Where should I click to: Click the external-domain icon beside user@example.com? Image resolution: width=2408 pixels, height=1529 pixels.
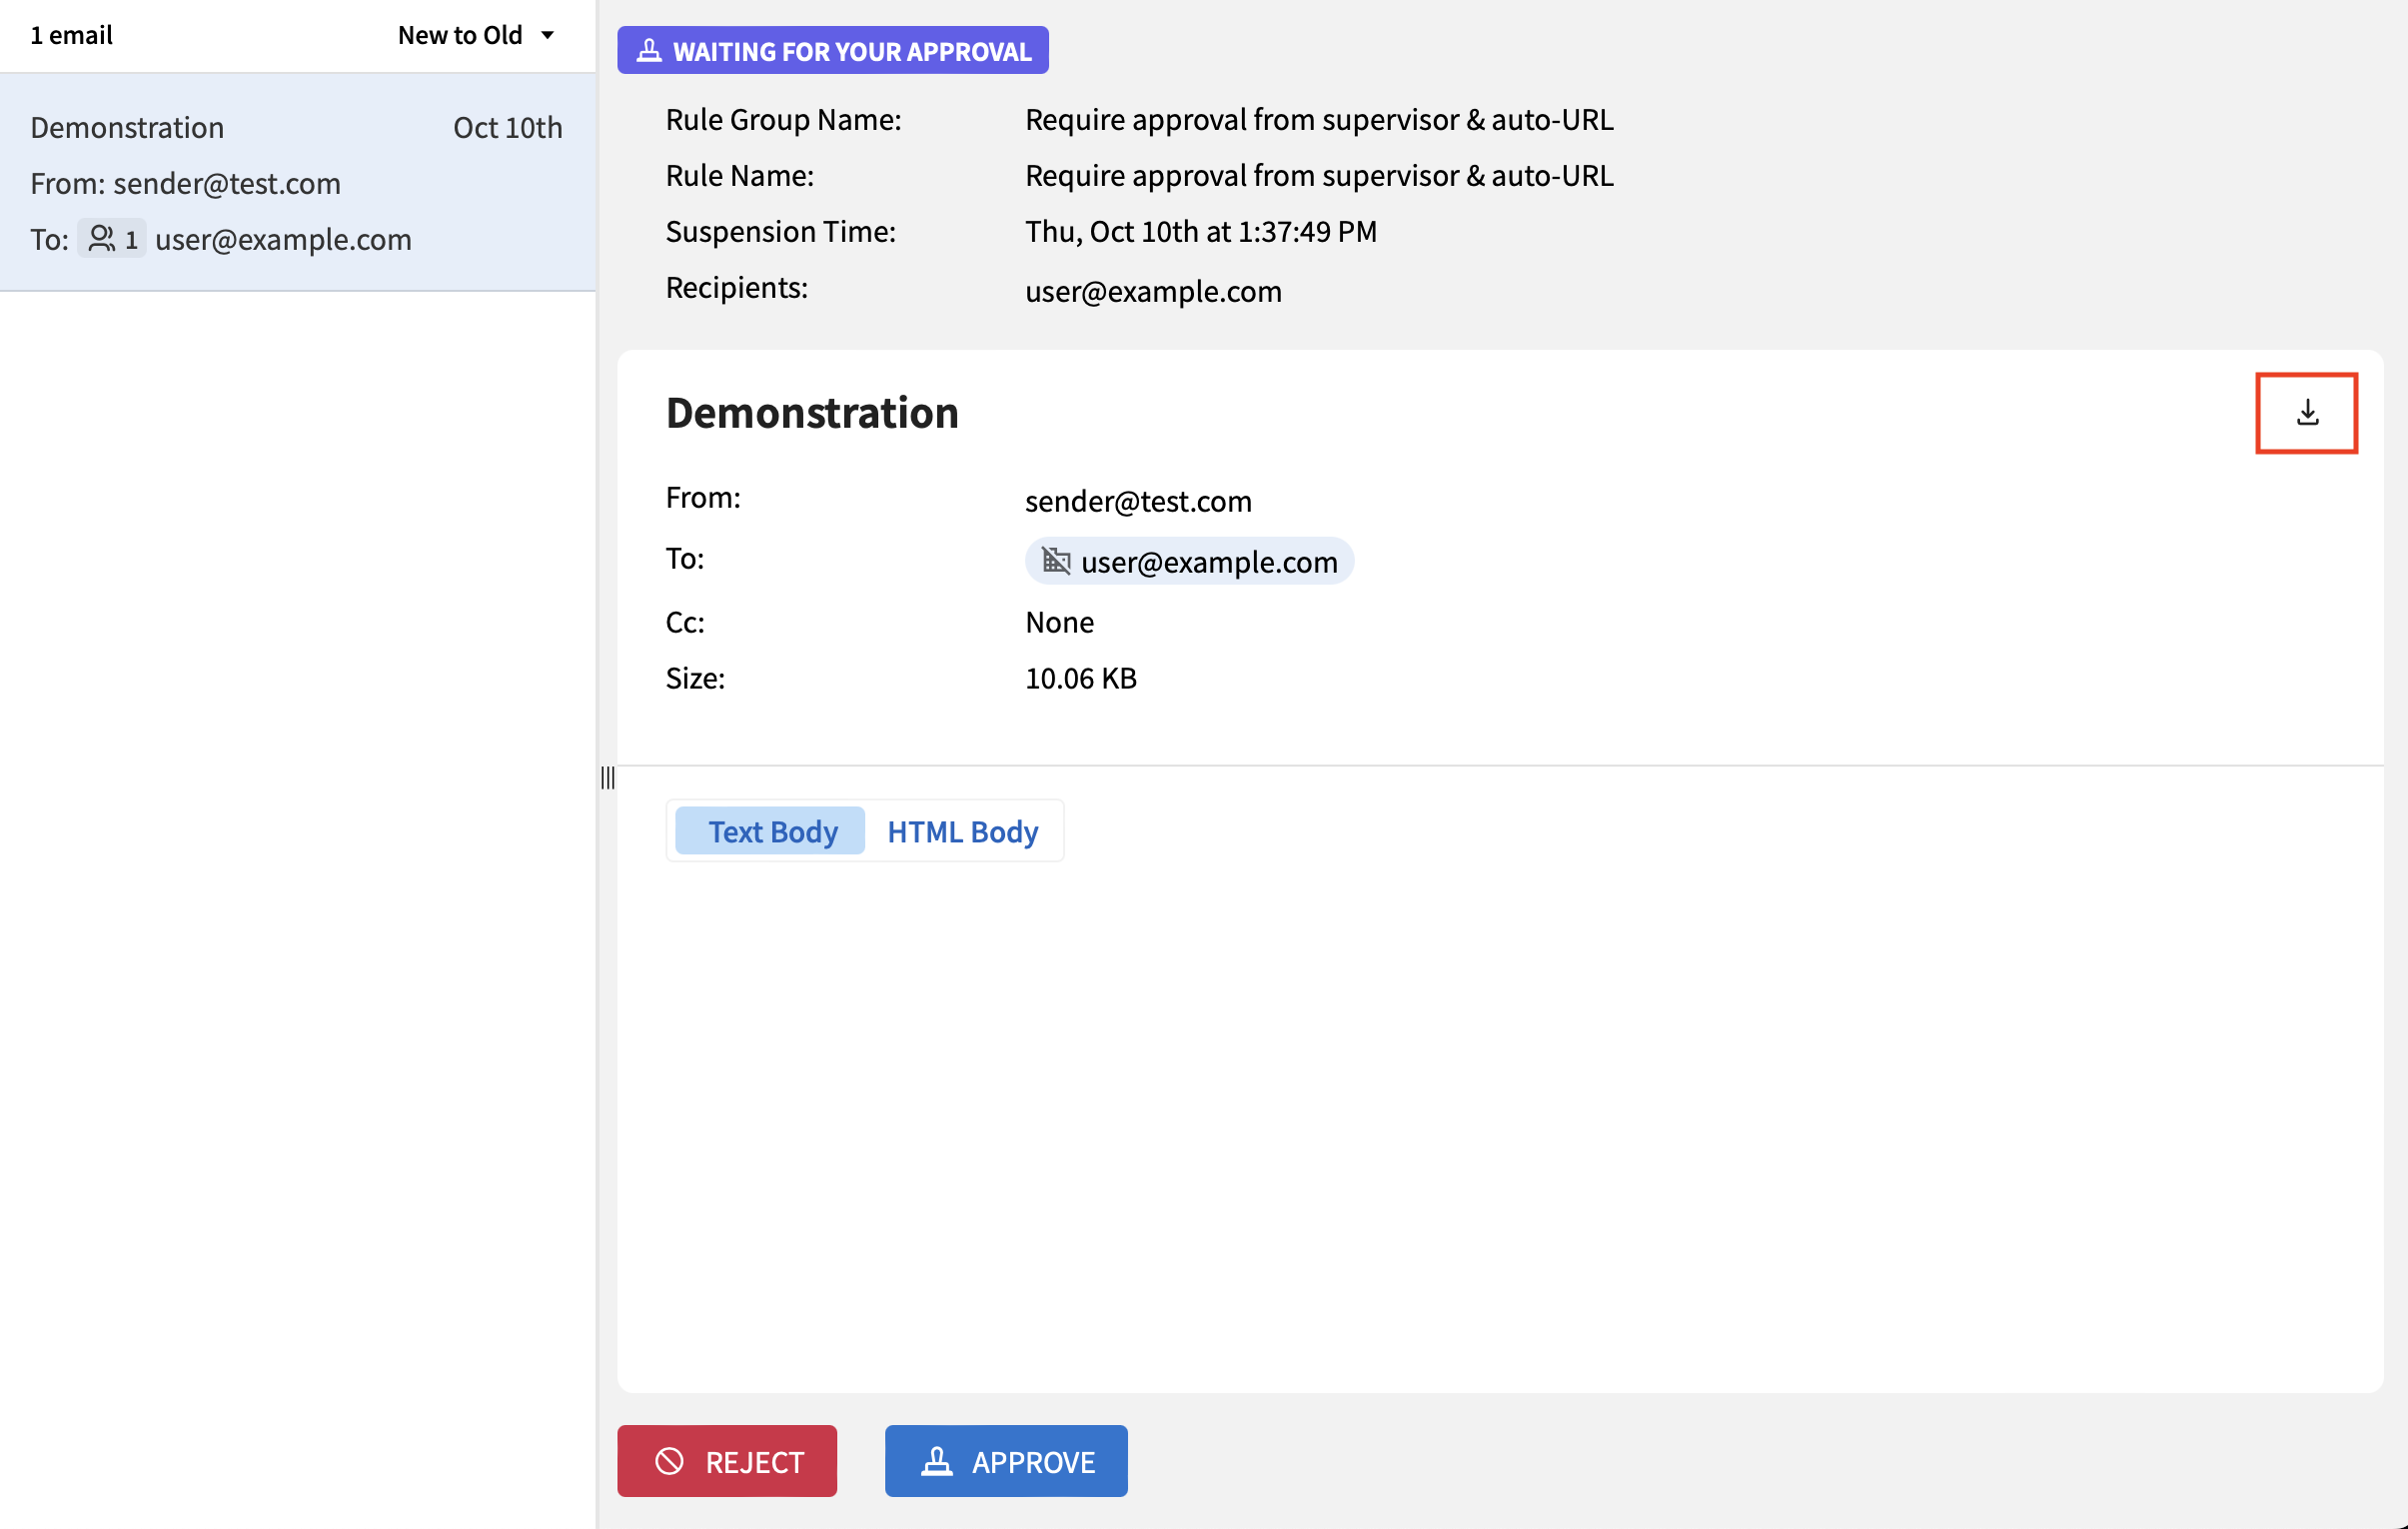1056,560
